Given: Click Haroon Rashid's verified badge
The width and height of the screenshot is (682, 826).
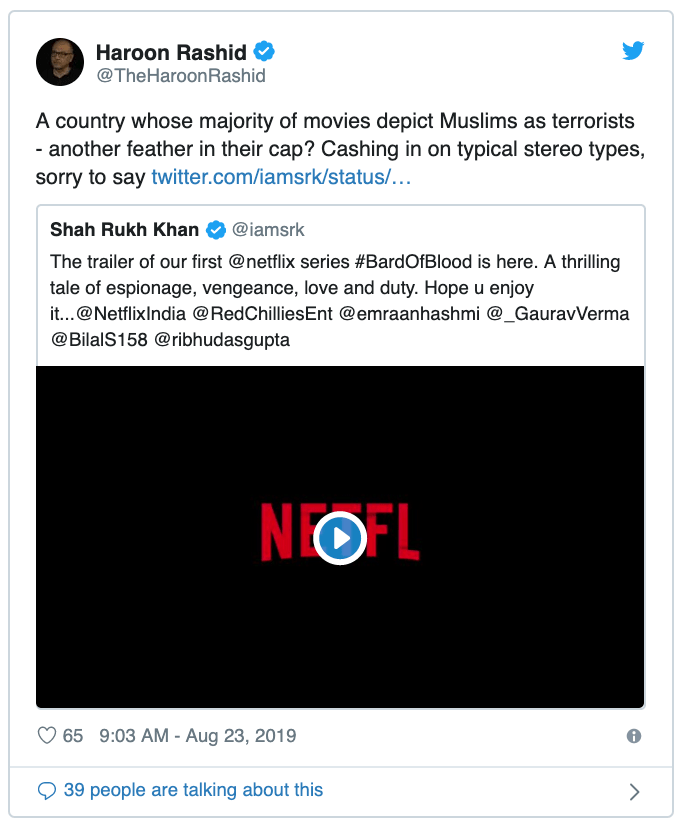Looking at the screenshot, I should [264, 52].
